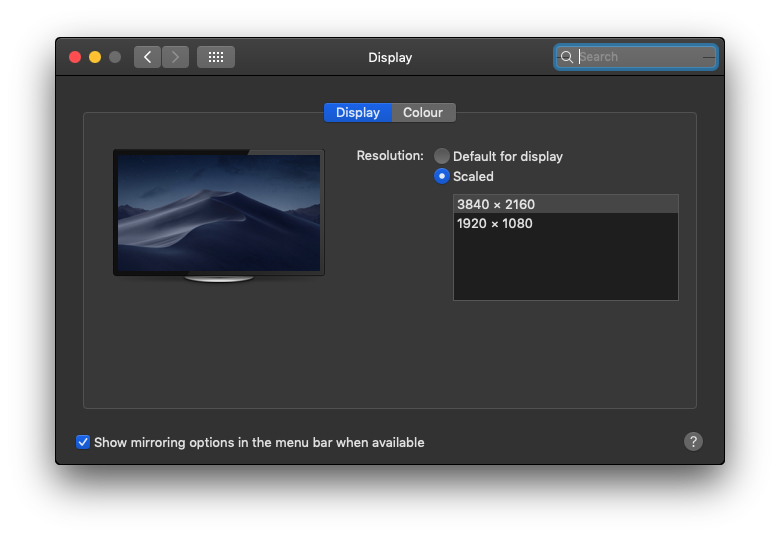The width and height of the screenshot is (780, 538).
Task: Switch to the Colour tab
Action: [423, 113]
